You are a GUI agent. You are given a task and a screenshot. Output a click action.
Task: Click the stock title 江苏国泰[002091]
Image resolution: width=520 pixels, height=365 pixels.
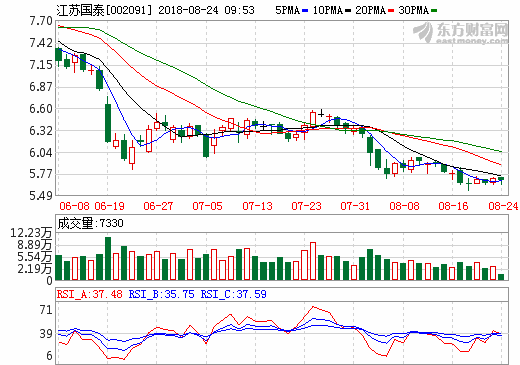click(104, 10)
